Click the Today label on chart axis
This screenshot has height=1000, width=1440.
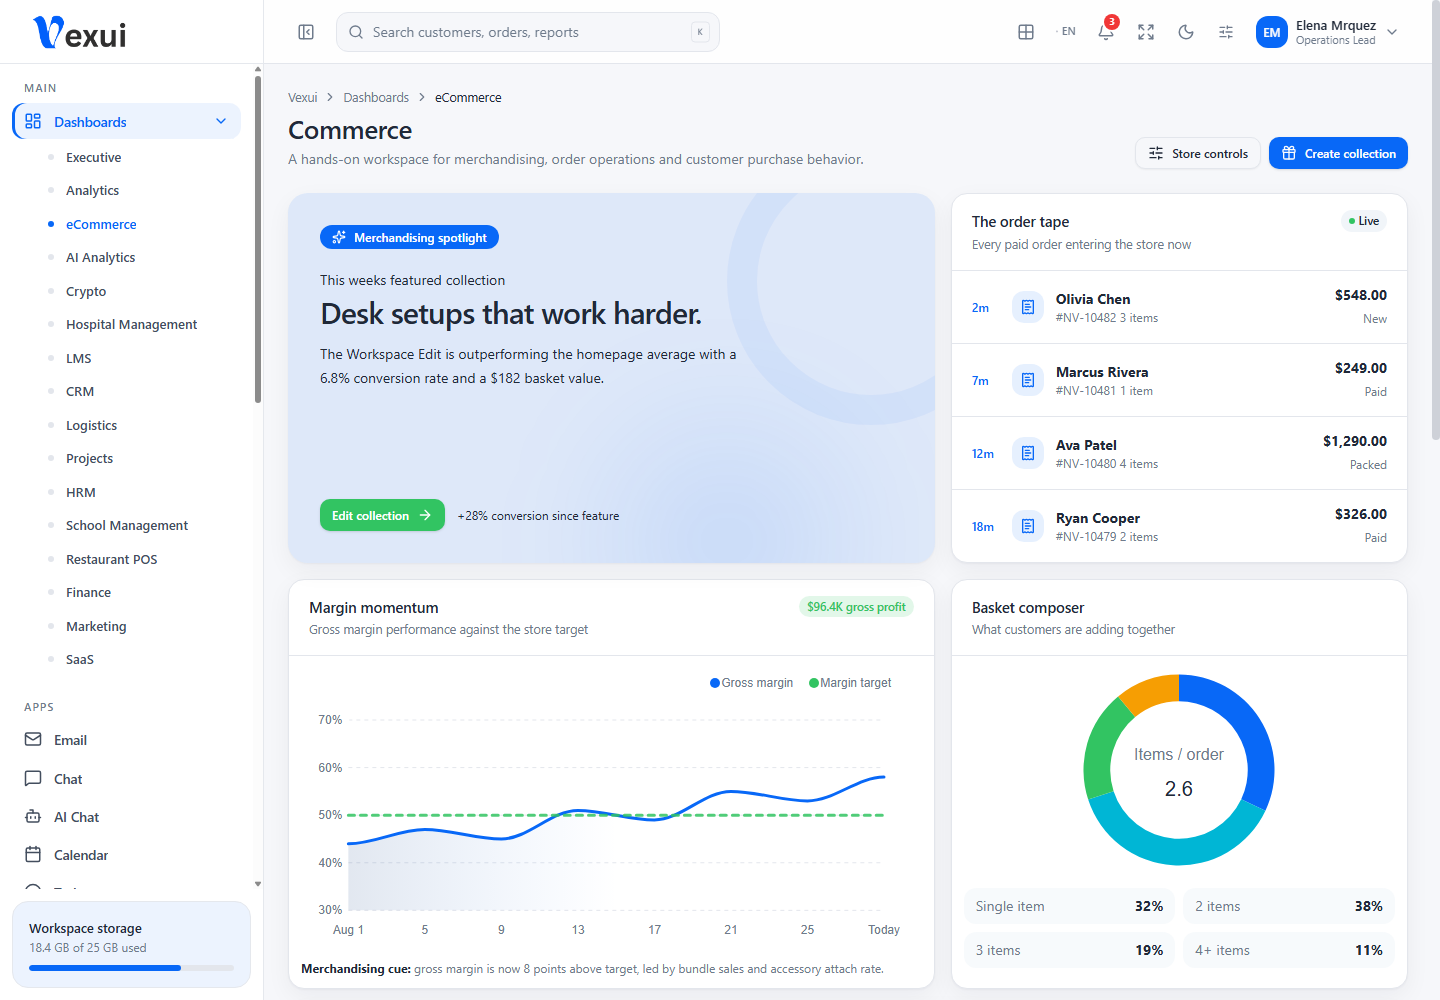(x=884, y=930)
